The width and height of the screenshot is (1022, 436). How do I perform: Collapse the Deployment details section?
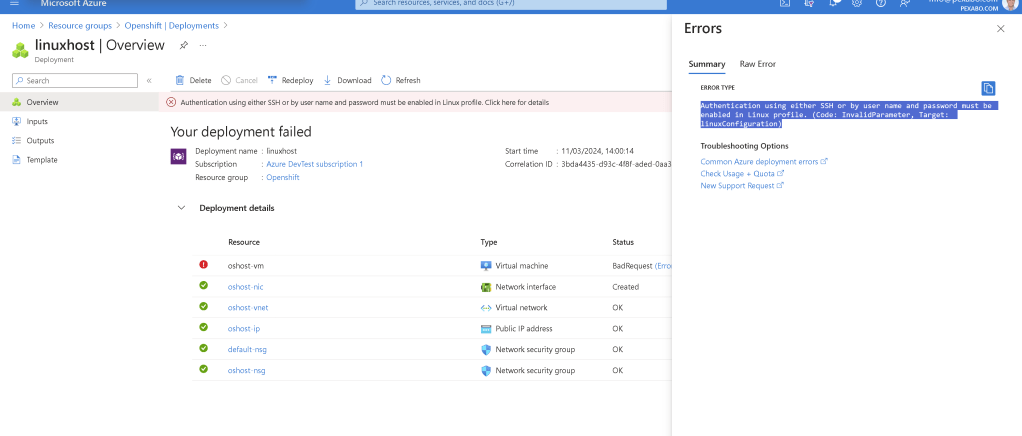click(x=181, y=208)
